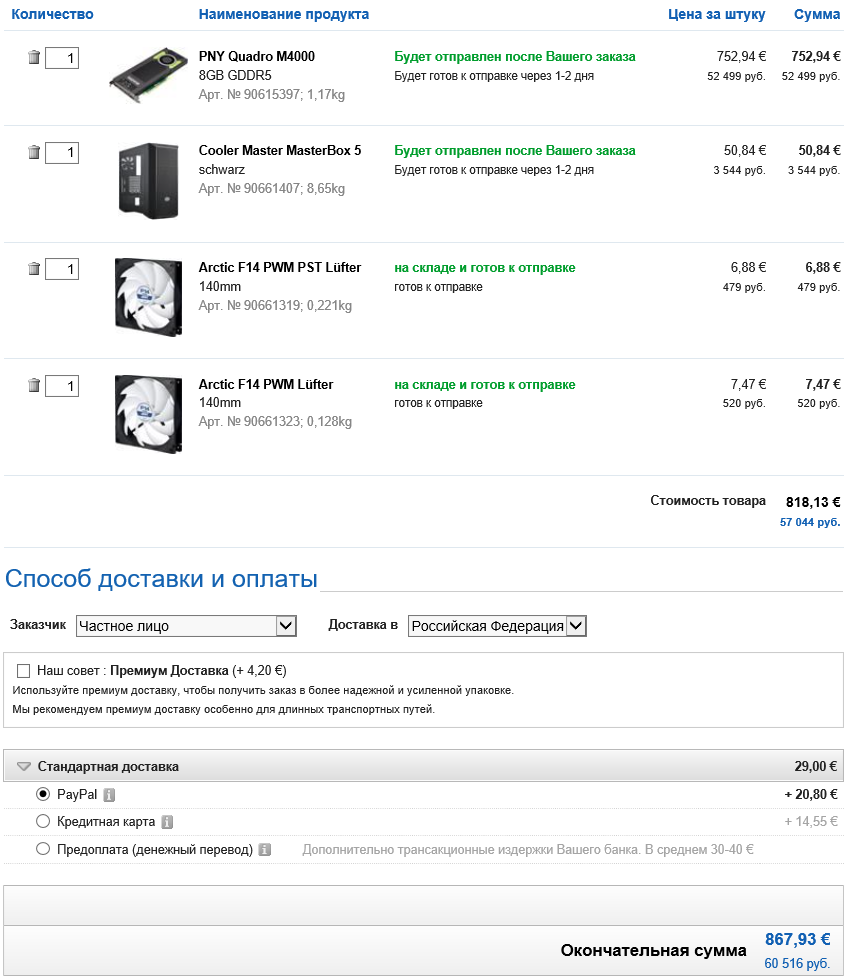Click trash icon for Arctic F14 PWM Lüfter
Viewport: 846px width, 977px height.
click(x=34, y=385)
